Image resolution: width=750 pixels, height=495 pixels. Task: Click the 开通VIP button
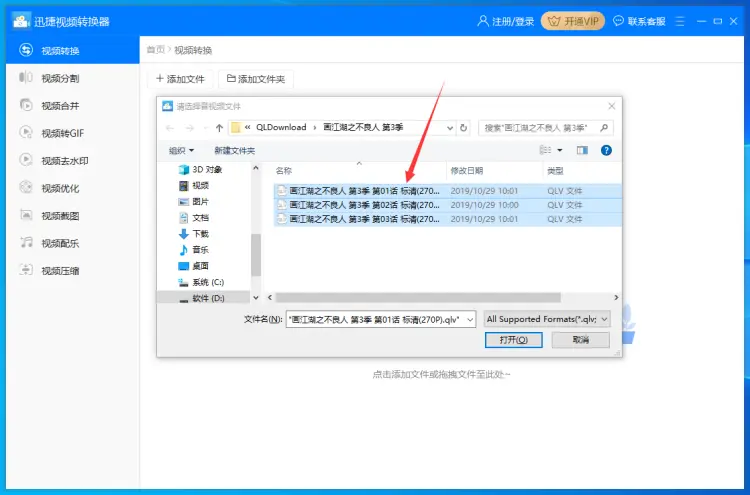tap(573, 22)
